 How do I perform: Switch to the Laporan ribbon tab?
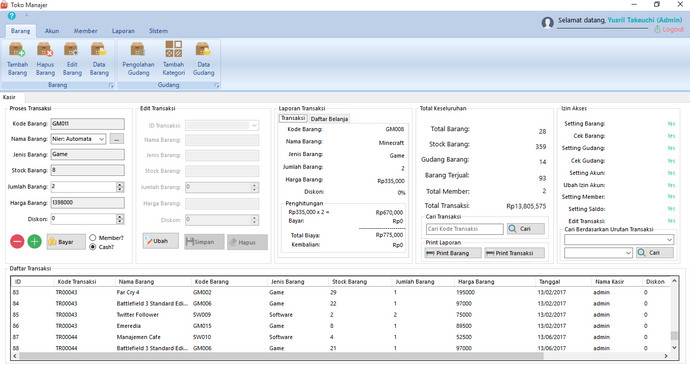click(x=123, y=31)
